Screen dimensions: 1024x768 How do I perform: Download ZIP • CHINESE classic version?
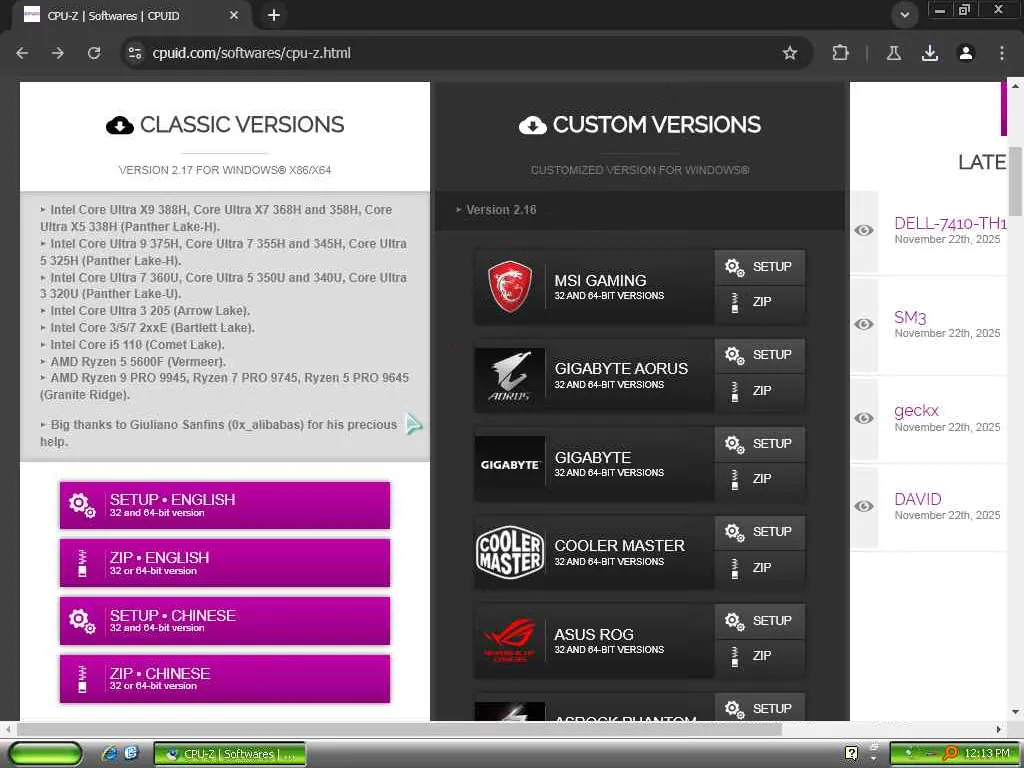pyautogui.click(x=225, y=679)
